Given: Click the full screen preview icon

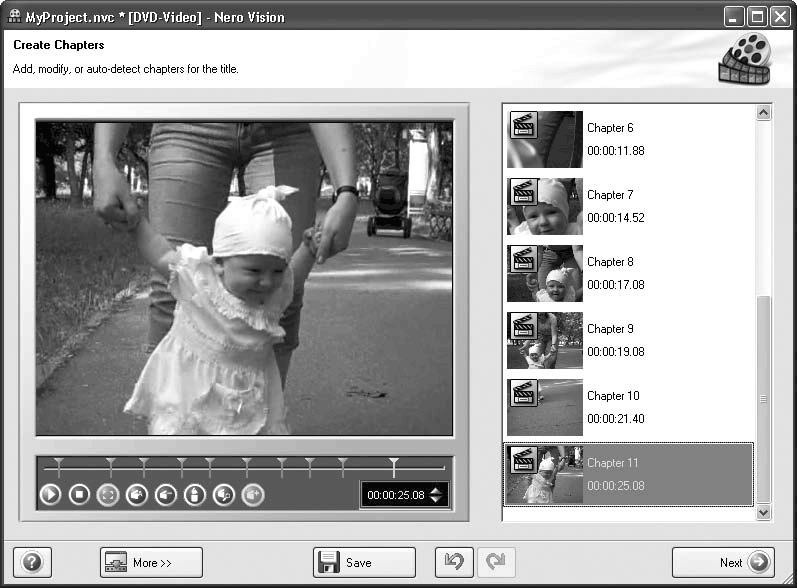Looking at the screenshot, I should tap(108, 494).
